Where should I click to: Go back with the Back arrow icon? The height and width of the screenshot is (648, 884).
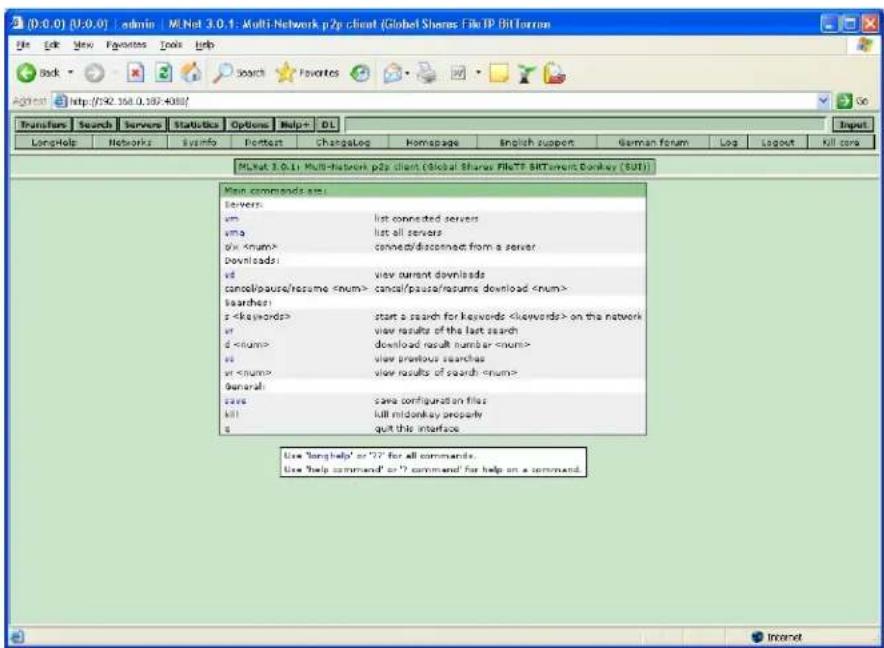(x=26, y=73)
